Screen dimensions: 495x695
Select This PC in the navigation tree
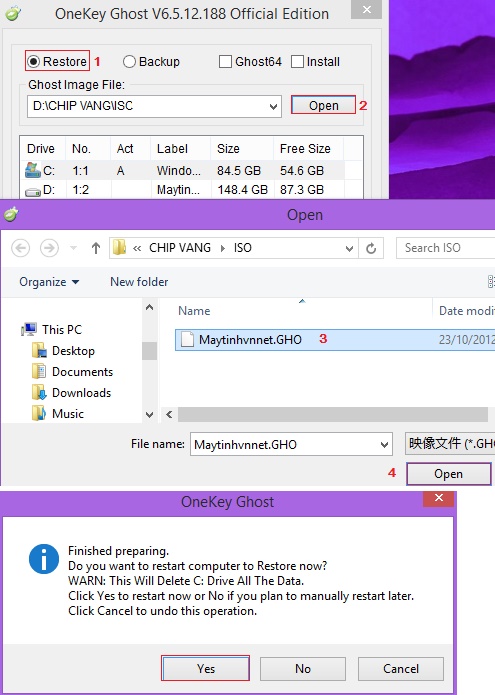click(x=52, y=329)
